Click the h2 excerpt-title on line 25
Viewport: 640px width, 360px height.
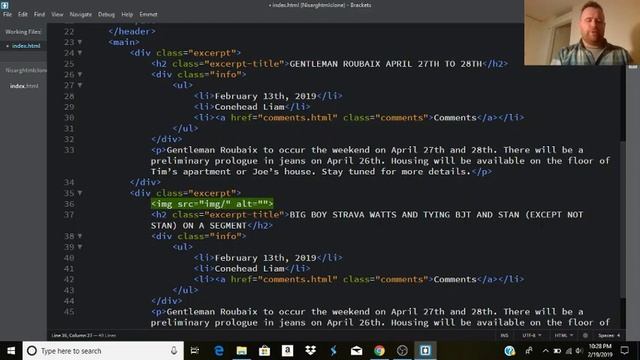click(329, 64)
